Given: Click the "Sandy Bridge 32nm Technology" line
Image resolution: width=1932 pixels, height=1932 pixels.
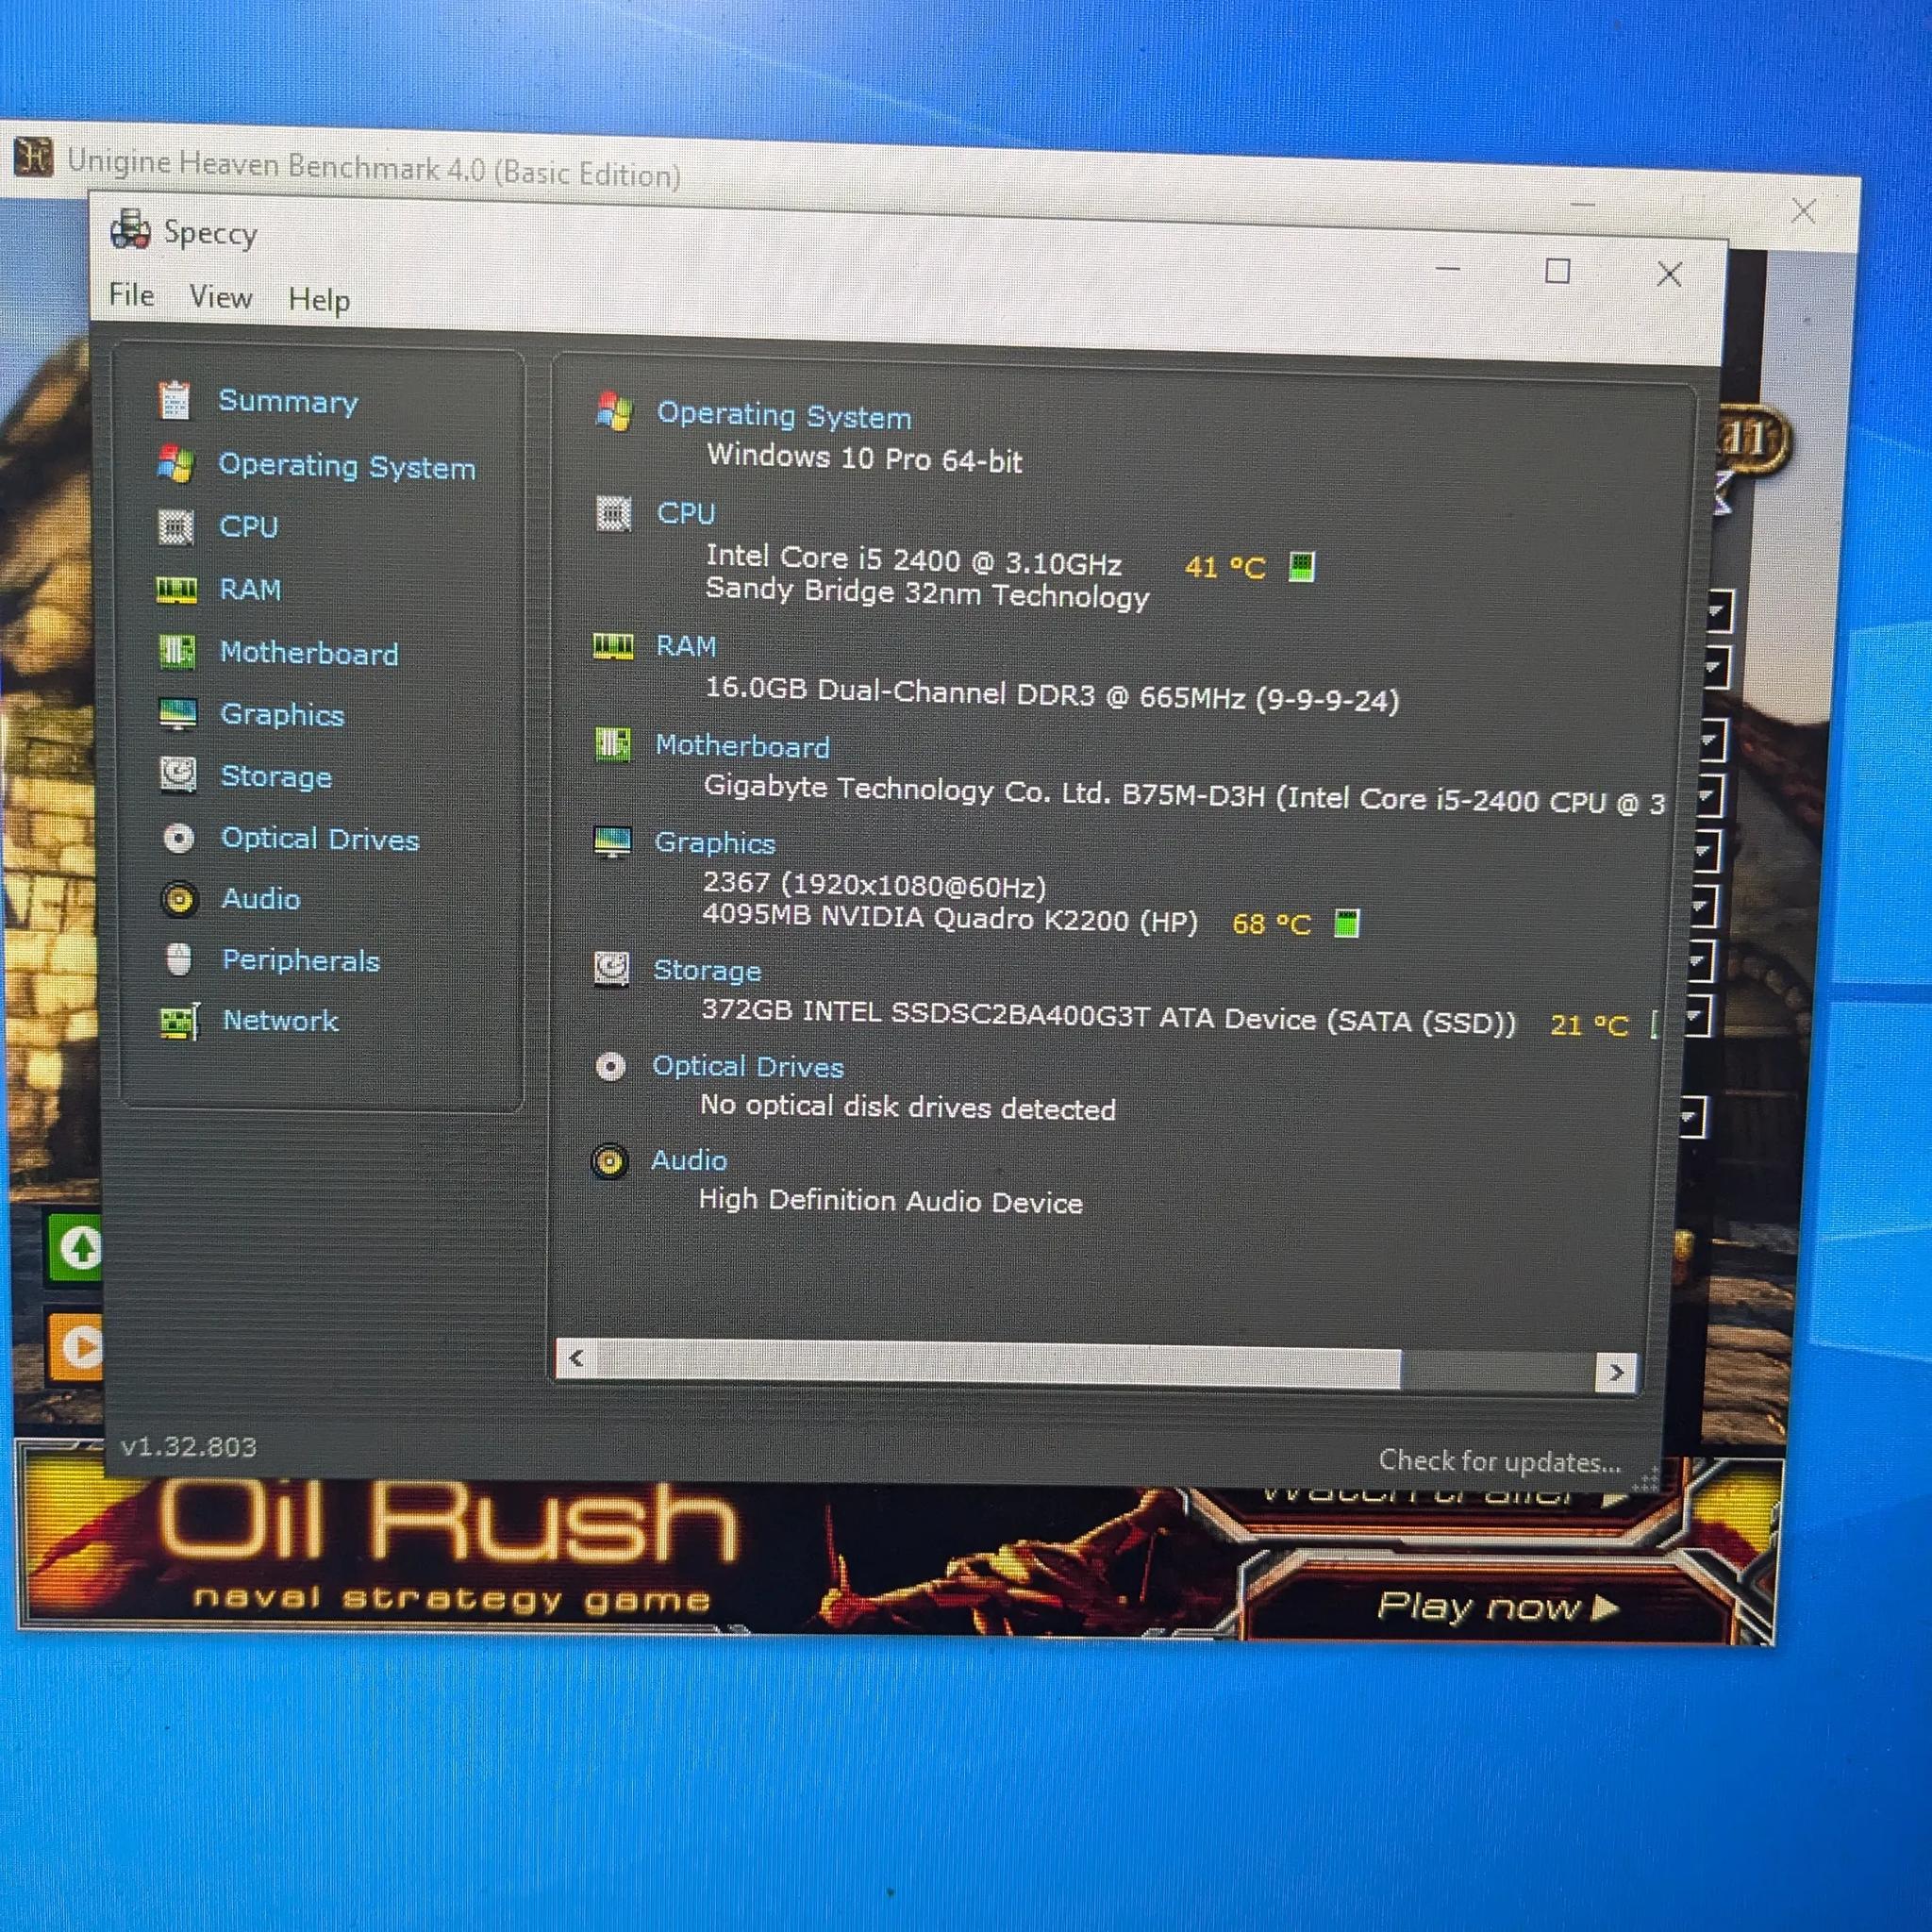Looking at the screenshot, I should pos(928,592).
